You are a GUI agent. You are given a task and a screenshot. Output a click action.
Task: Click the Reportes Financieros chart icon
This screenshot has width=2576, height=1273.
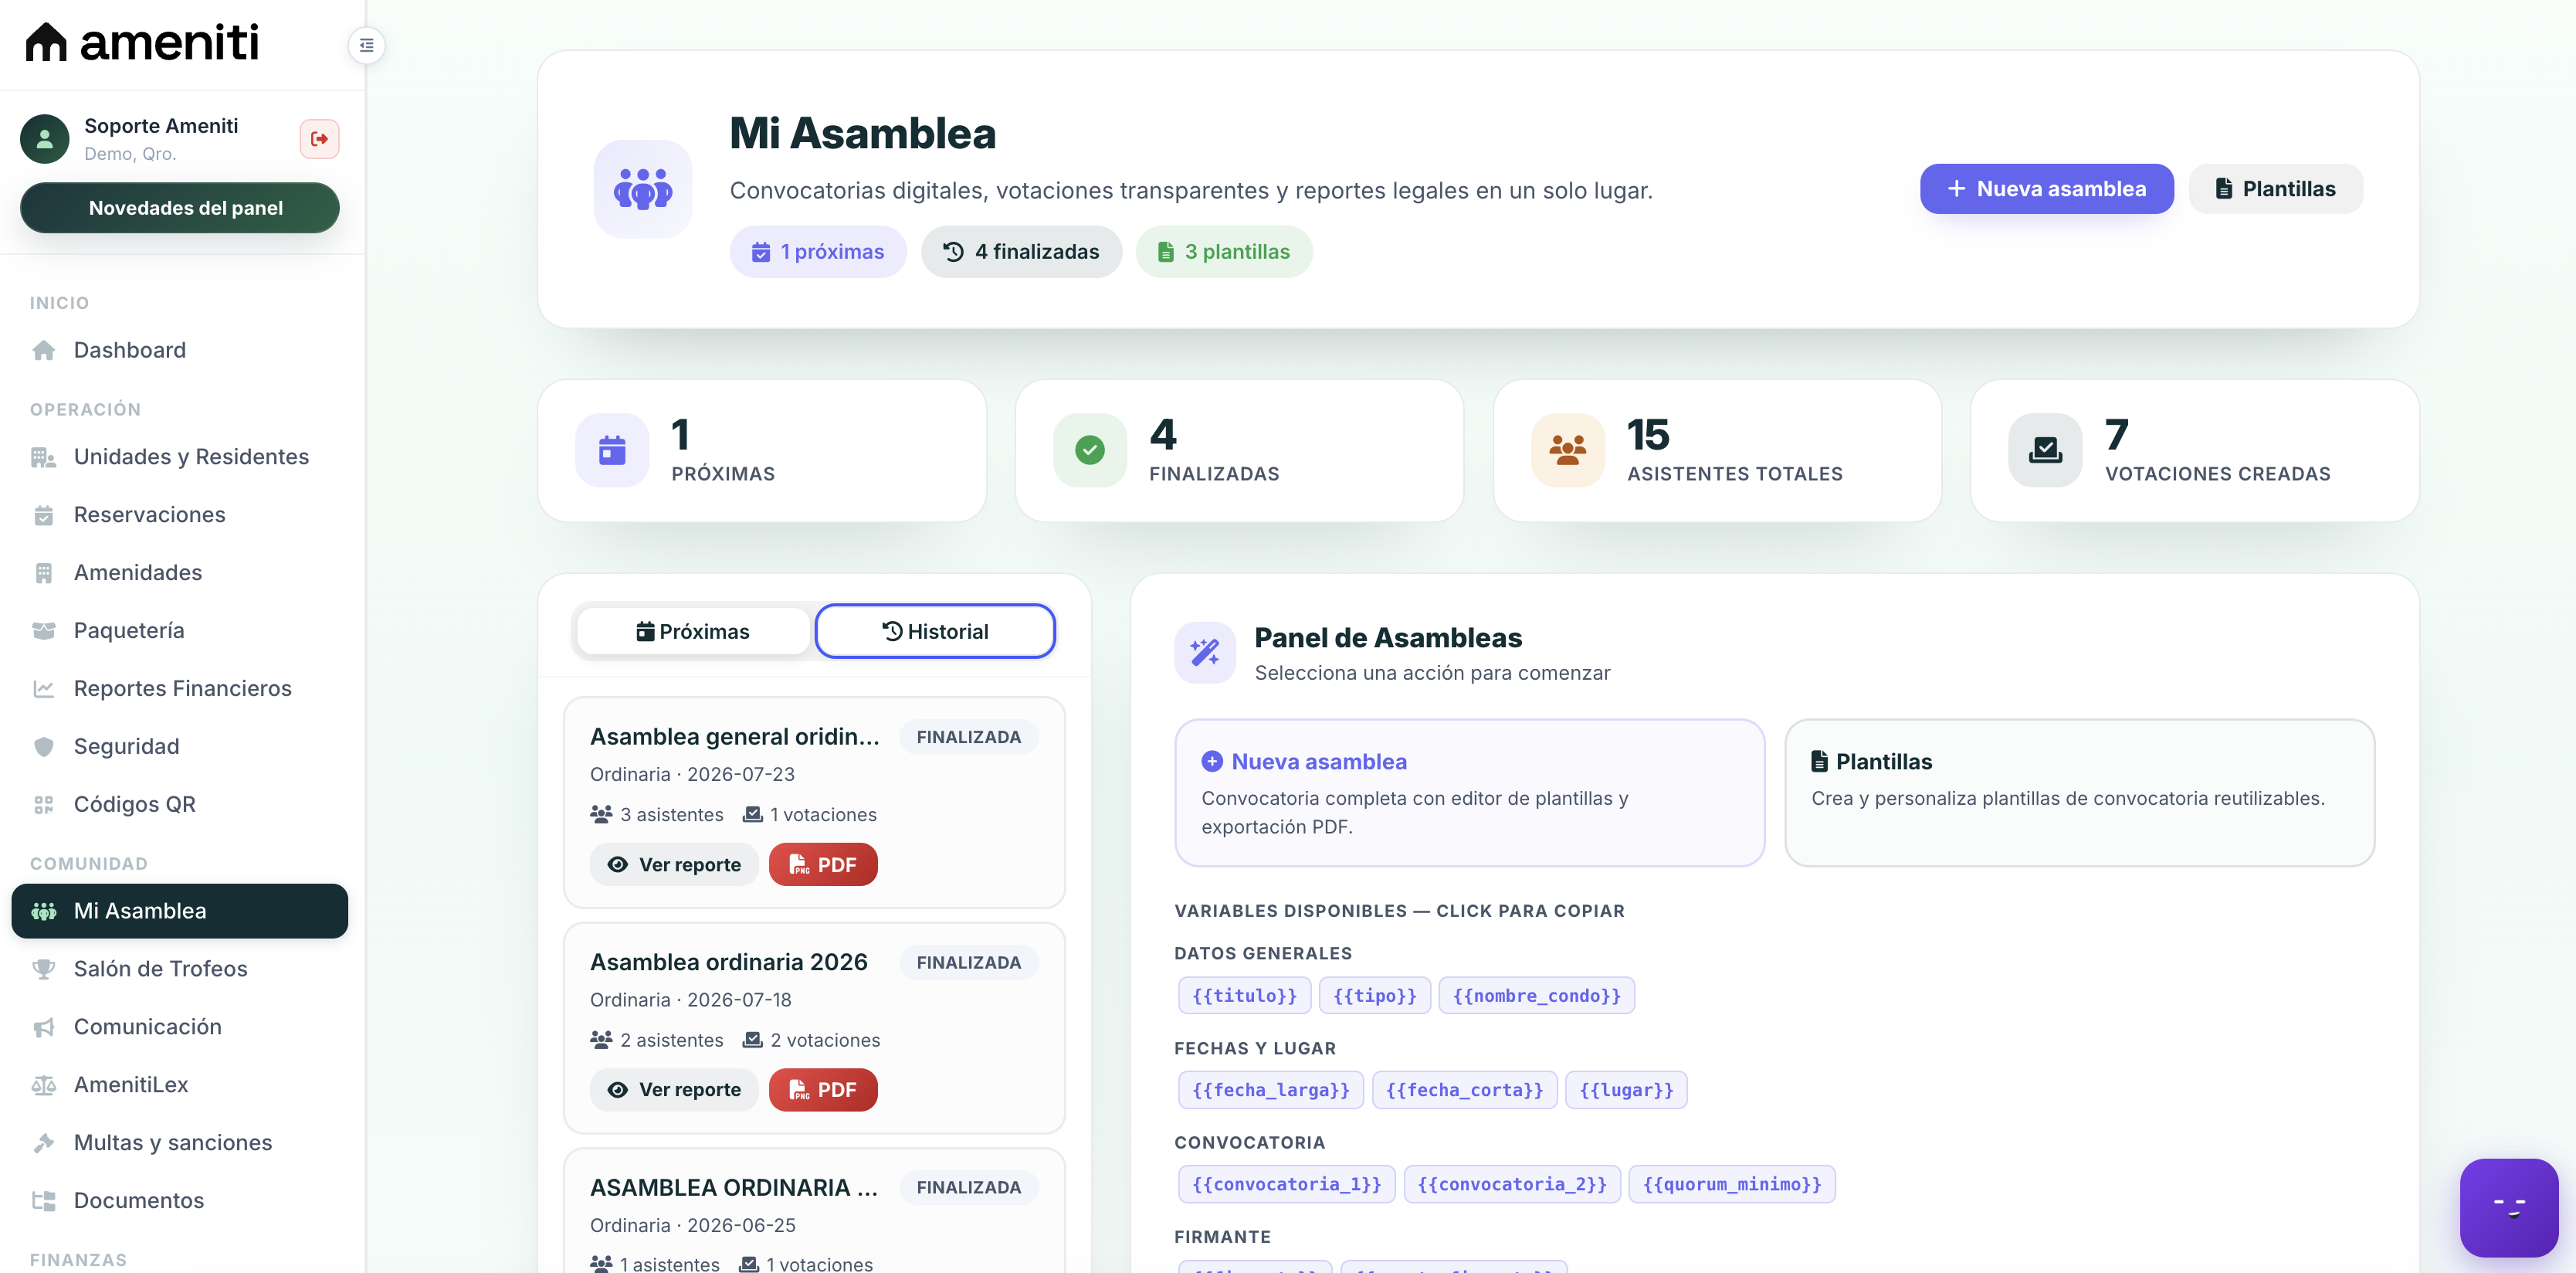(x=43, y=688)
